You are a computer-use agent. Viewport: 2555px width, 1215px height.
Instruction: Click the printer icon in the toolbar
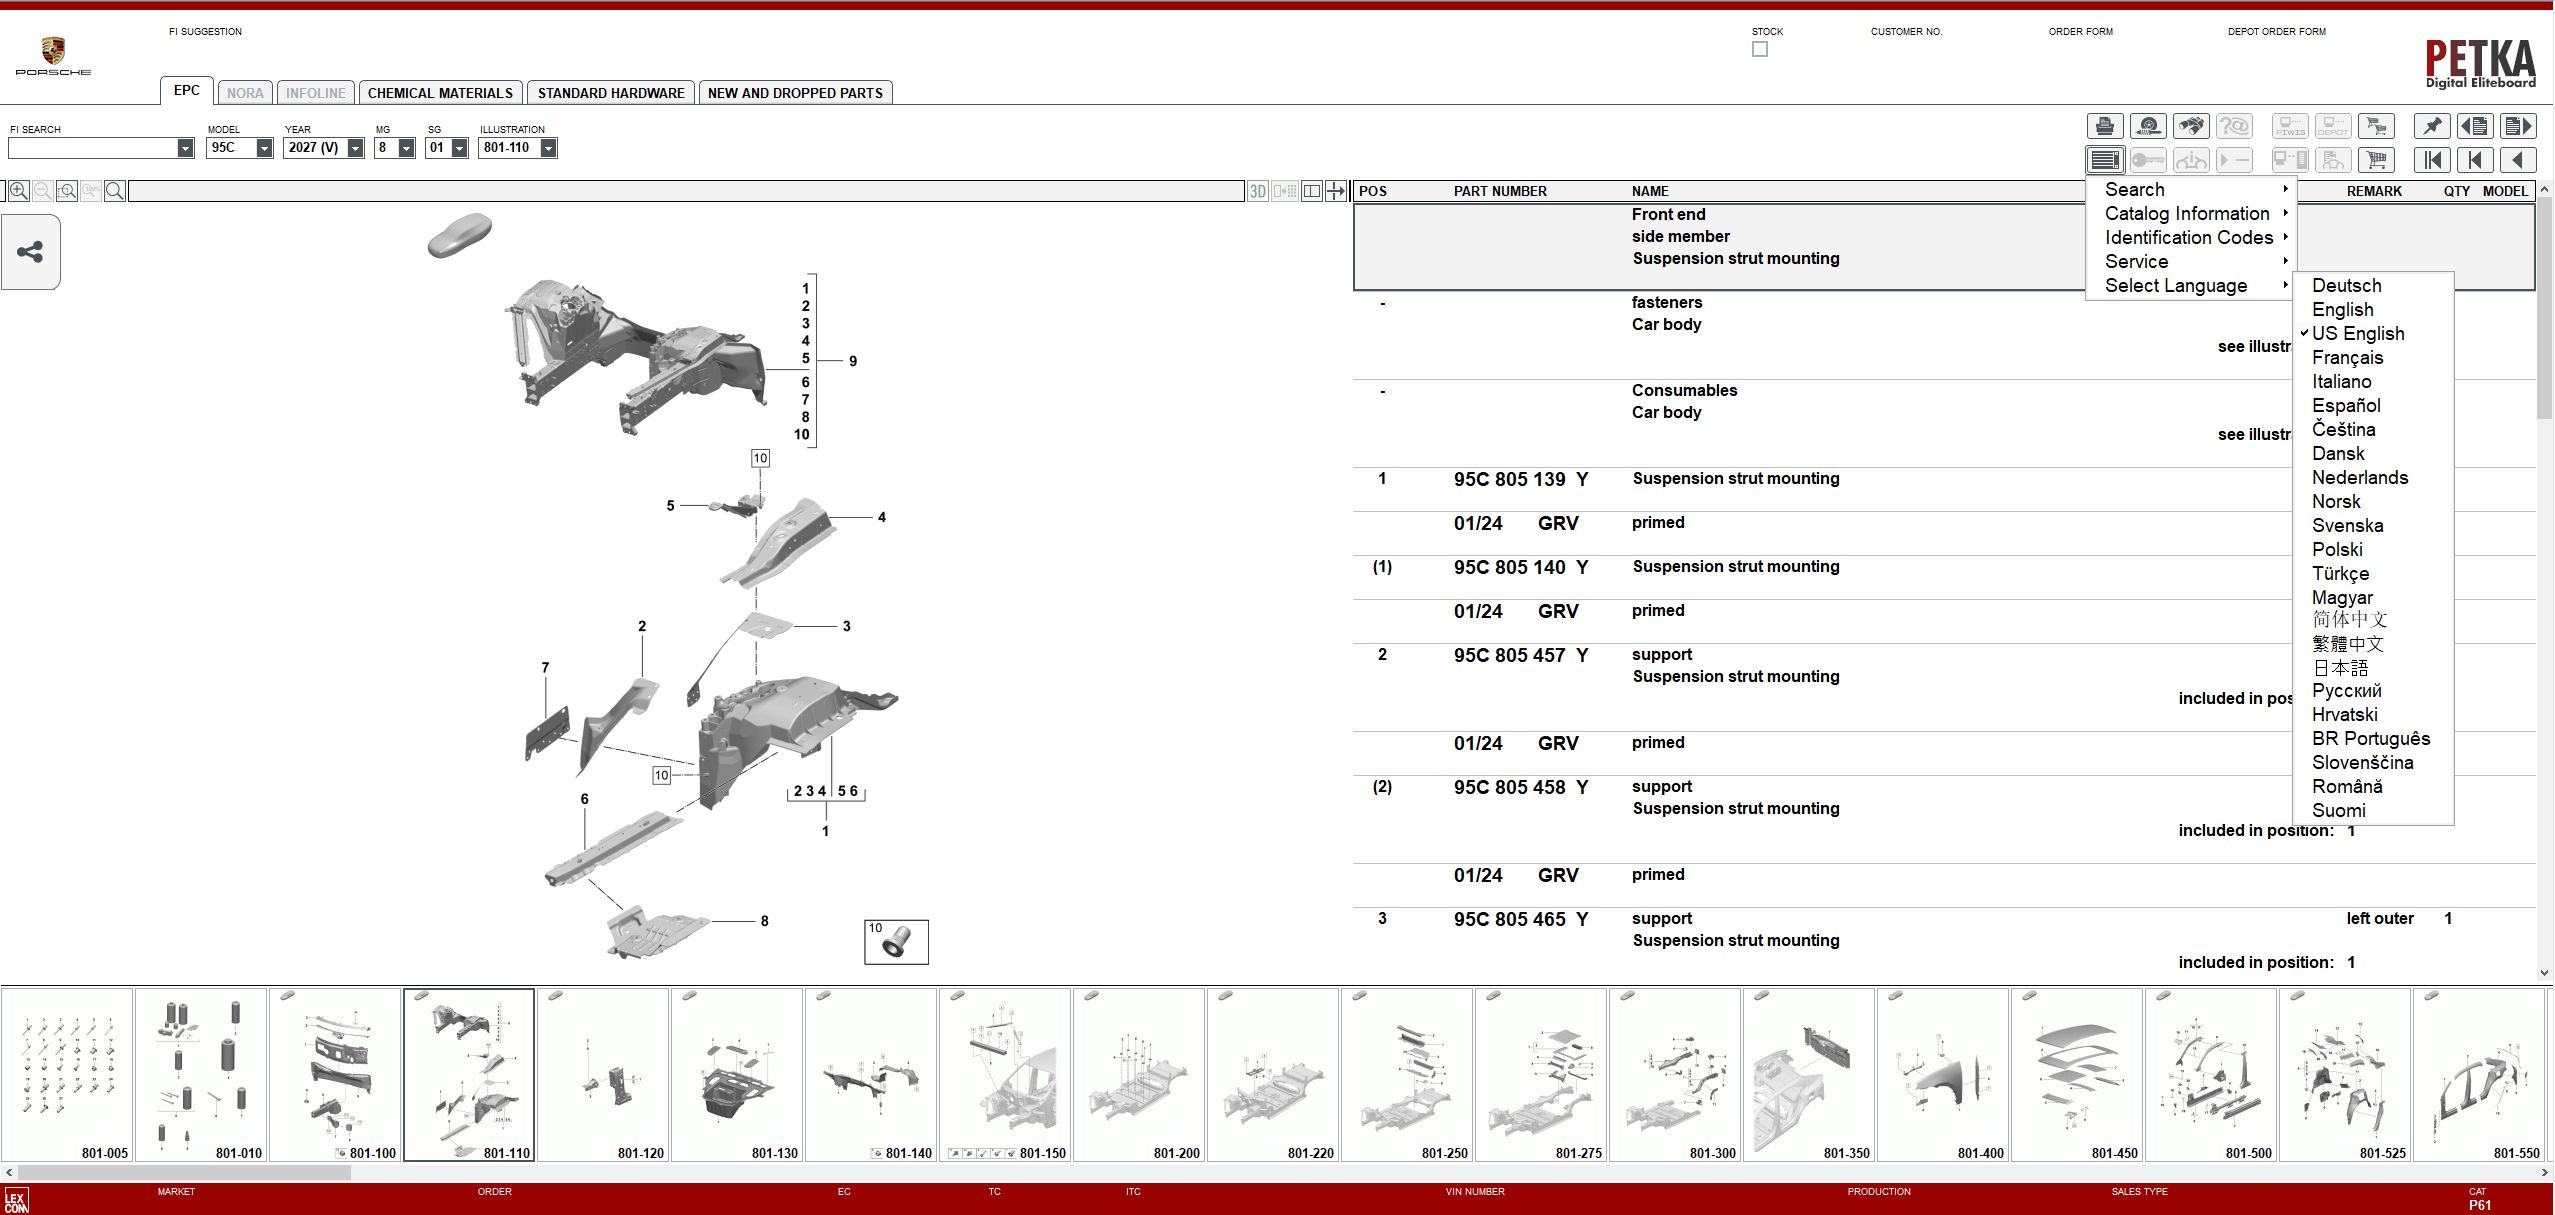click(x=2104, y=126)
